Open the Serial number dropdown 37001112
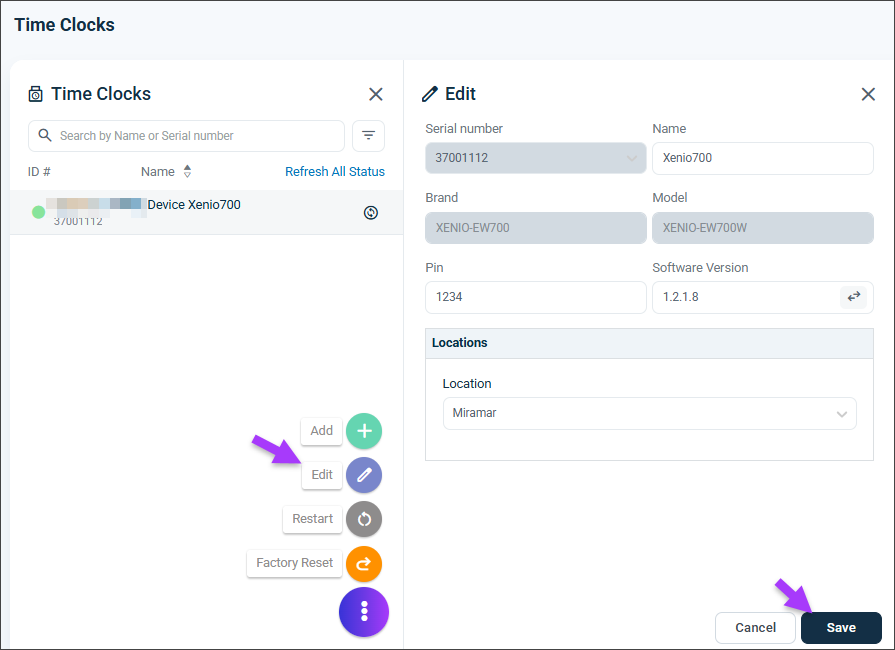This screenshot has width=895, height=650. tap(535, 158)
